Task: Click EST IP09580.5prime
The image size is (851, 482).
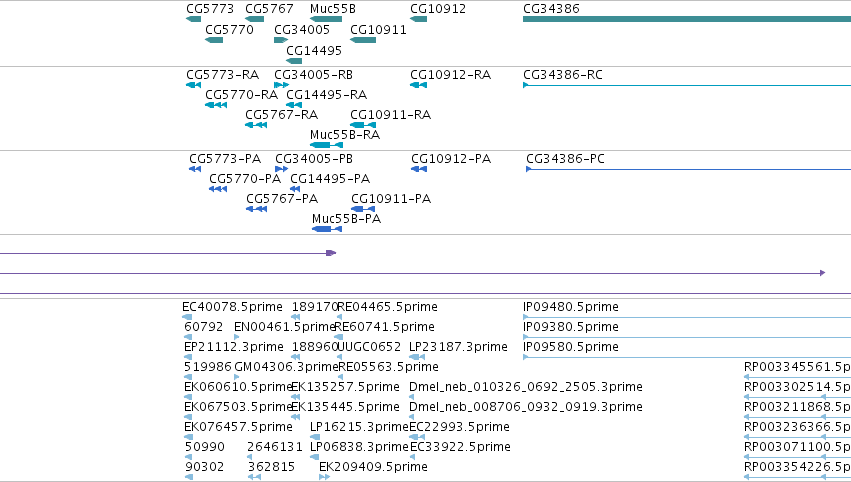Action: 570,347
